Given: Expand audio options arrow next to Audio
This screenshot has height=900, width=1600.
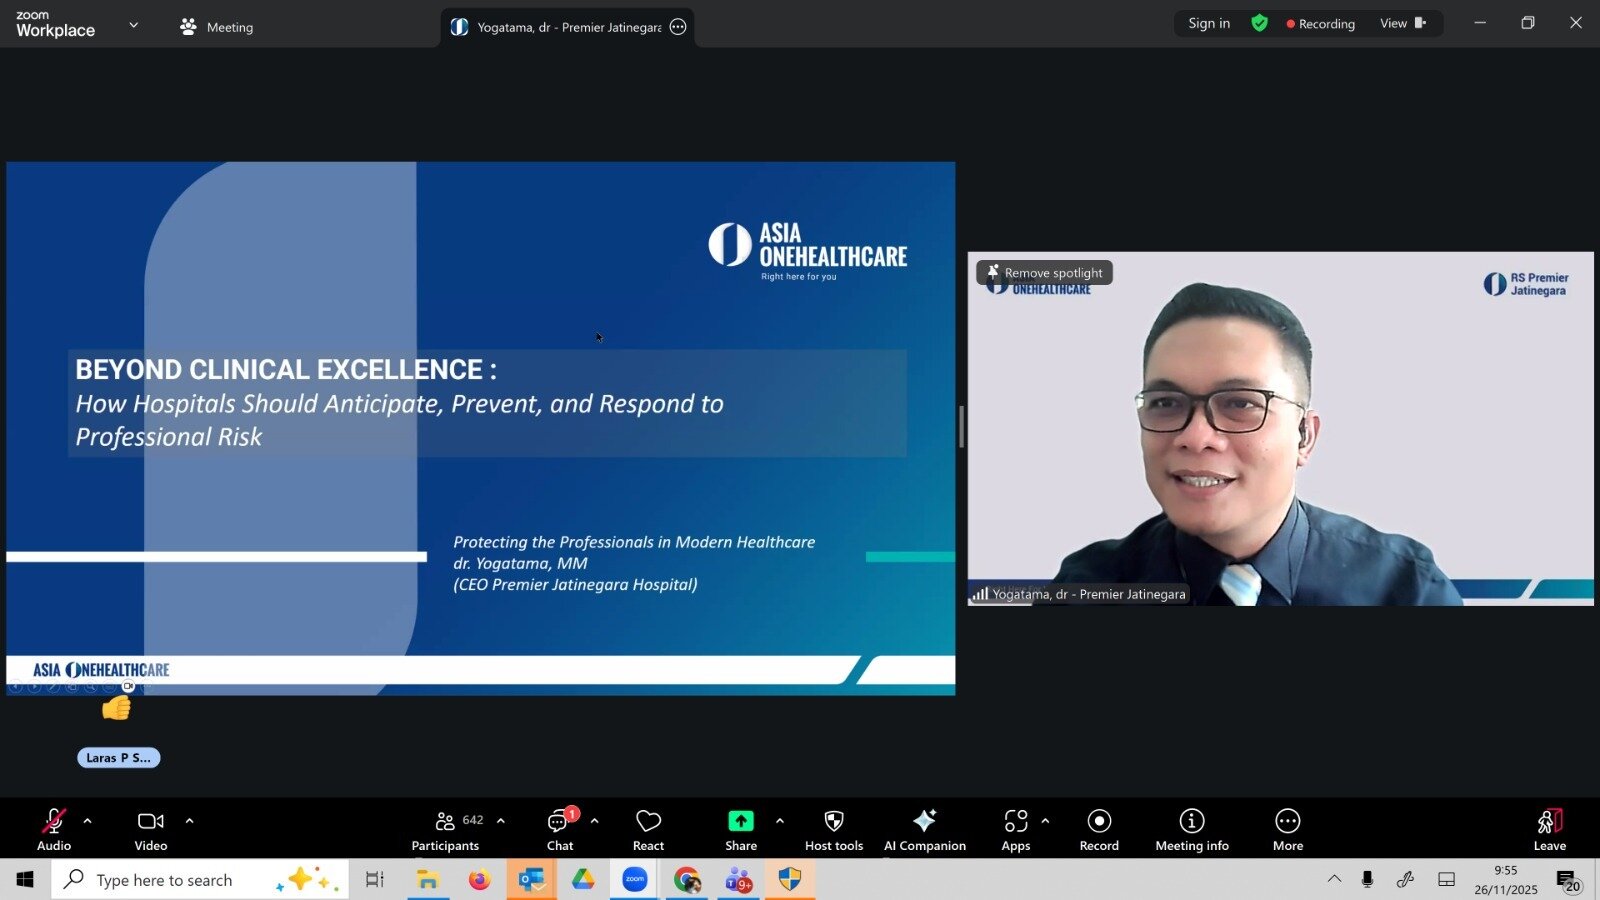Looking at the screenshot, I should (88, 821).
